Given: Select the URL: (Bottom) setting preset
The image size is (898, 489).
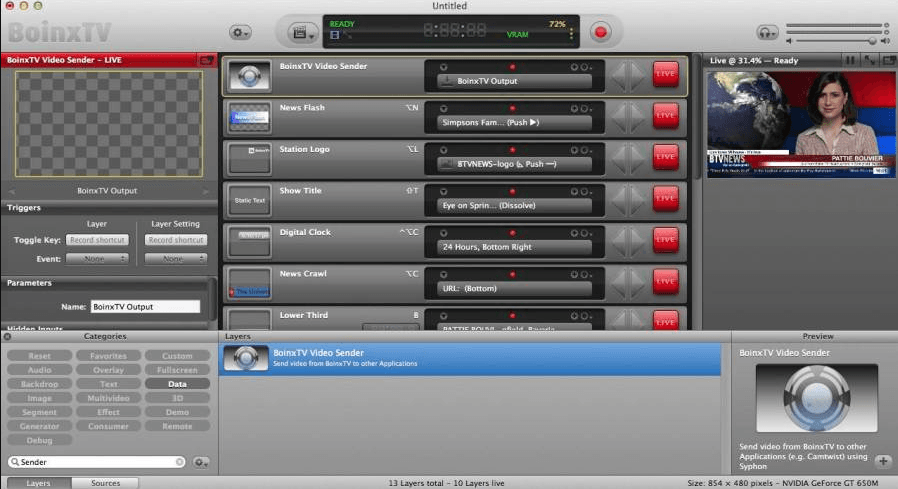Looking at the screenshot, I should pyautogui.click(x=514, y=289).
